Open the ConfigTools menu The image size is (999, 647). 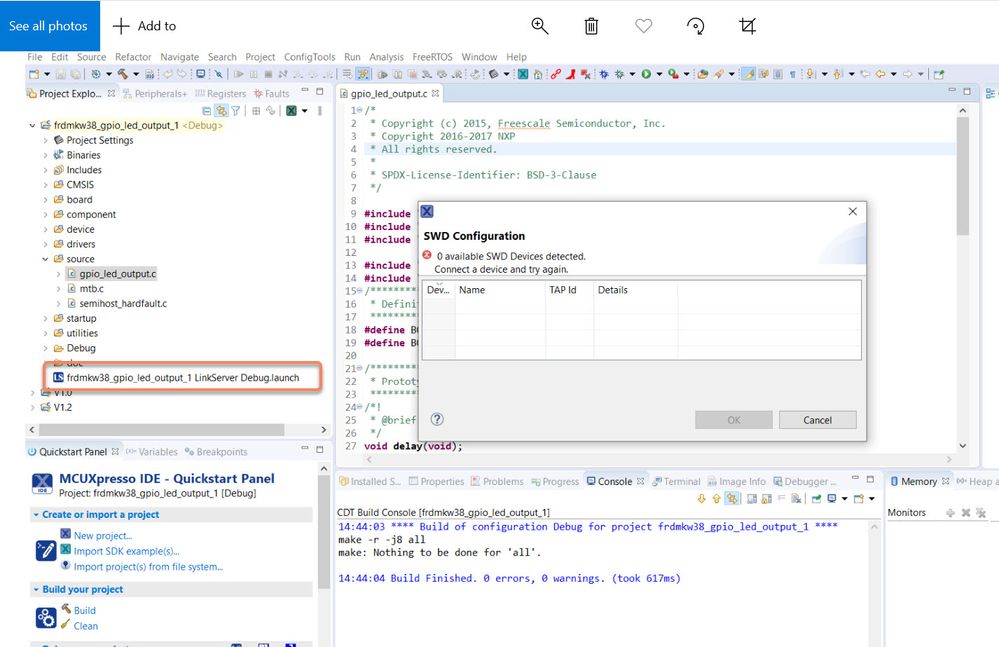tap(309, 57)
